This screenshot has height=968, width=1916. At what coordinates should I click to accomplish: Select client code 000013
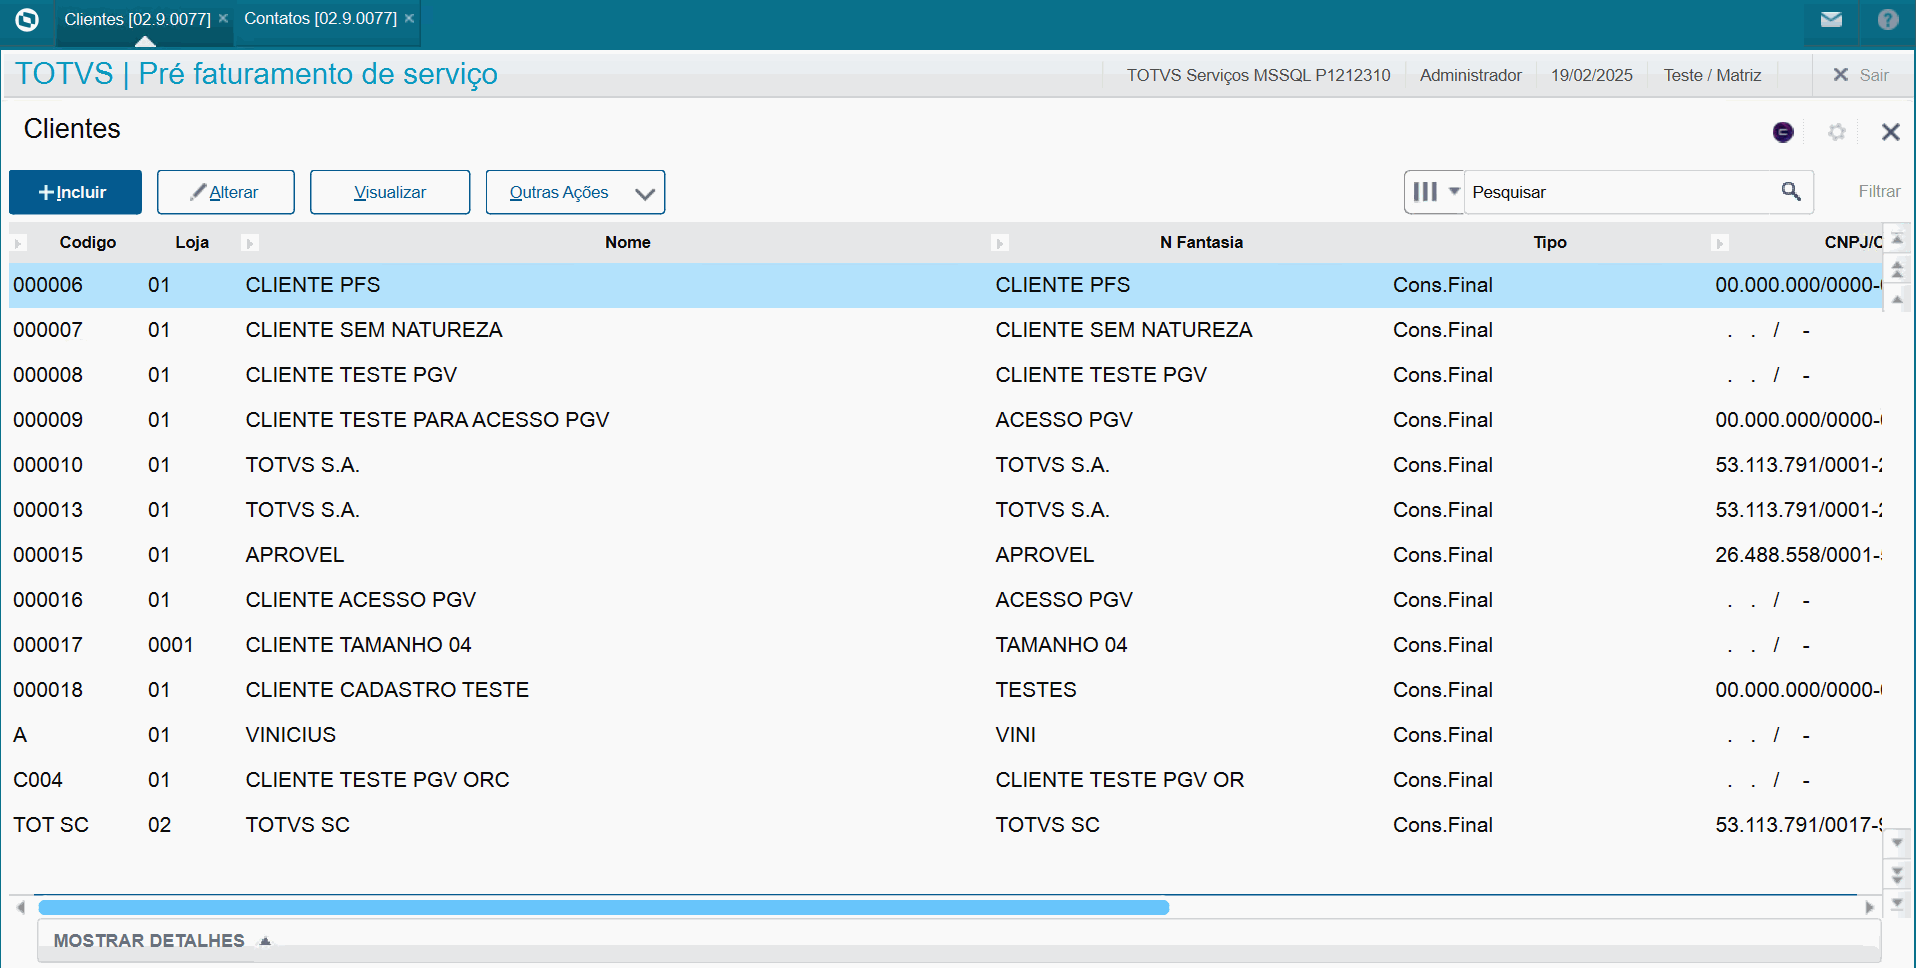coord(48,510)
